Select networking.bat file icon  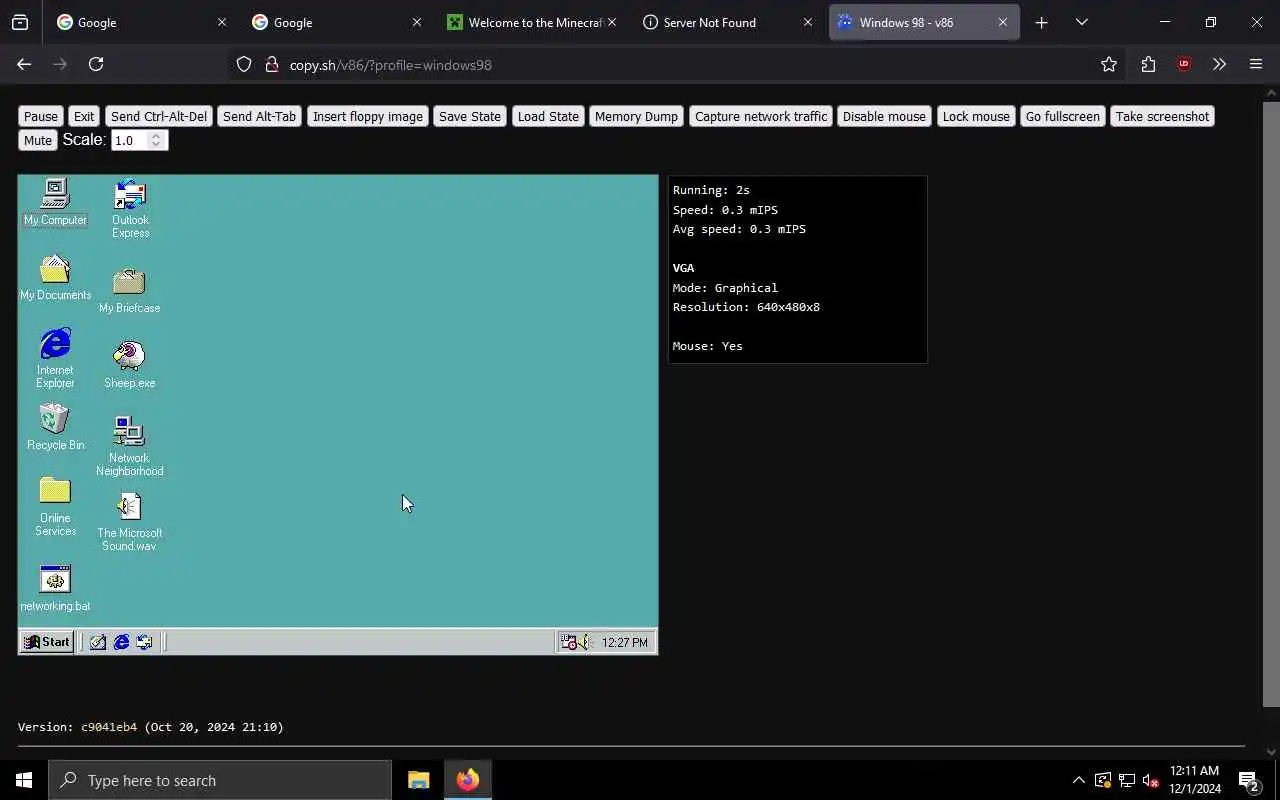(55, 588)
